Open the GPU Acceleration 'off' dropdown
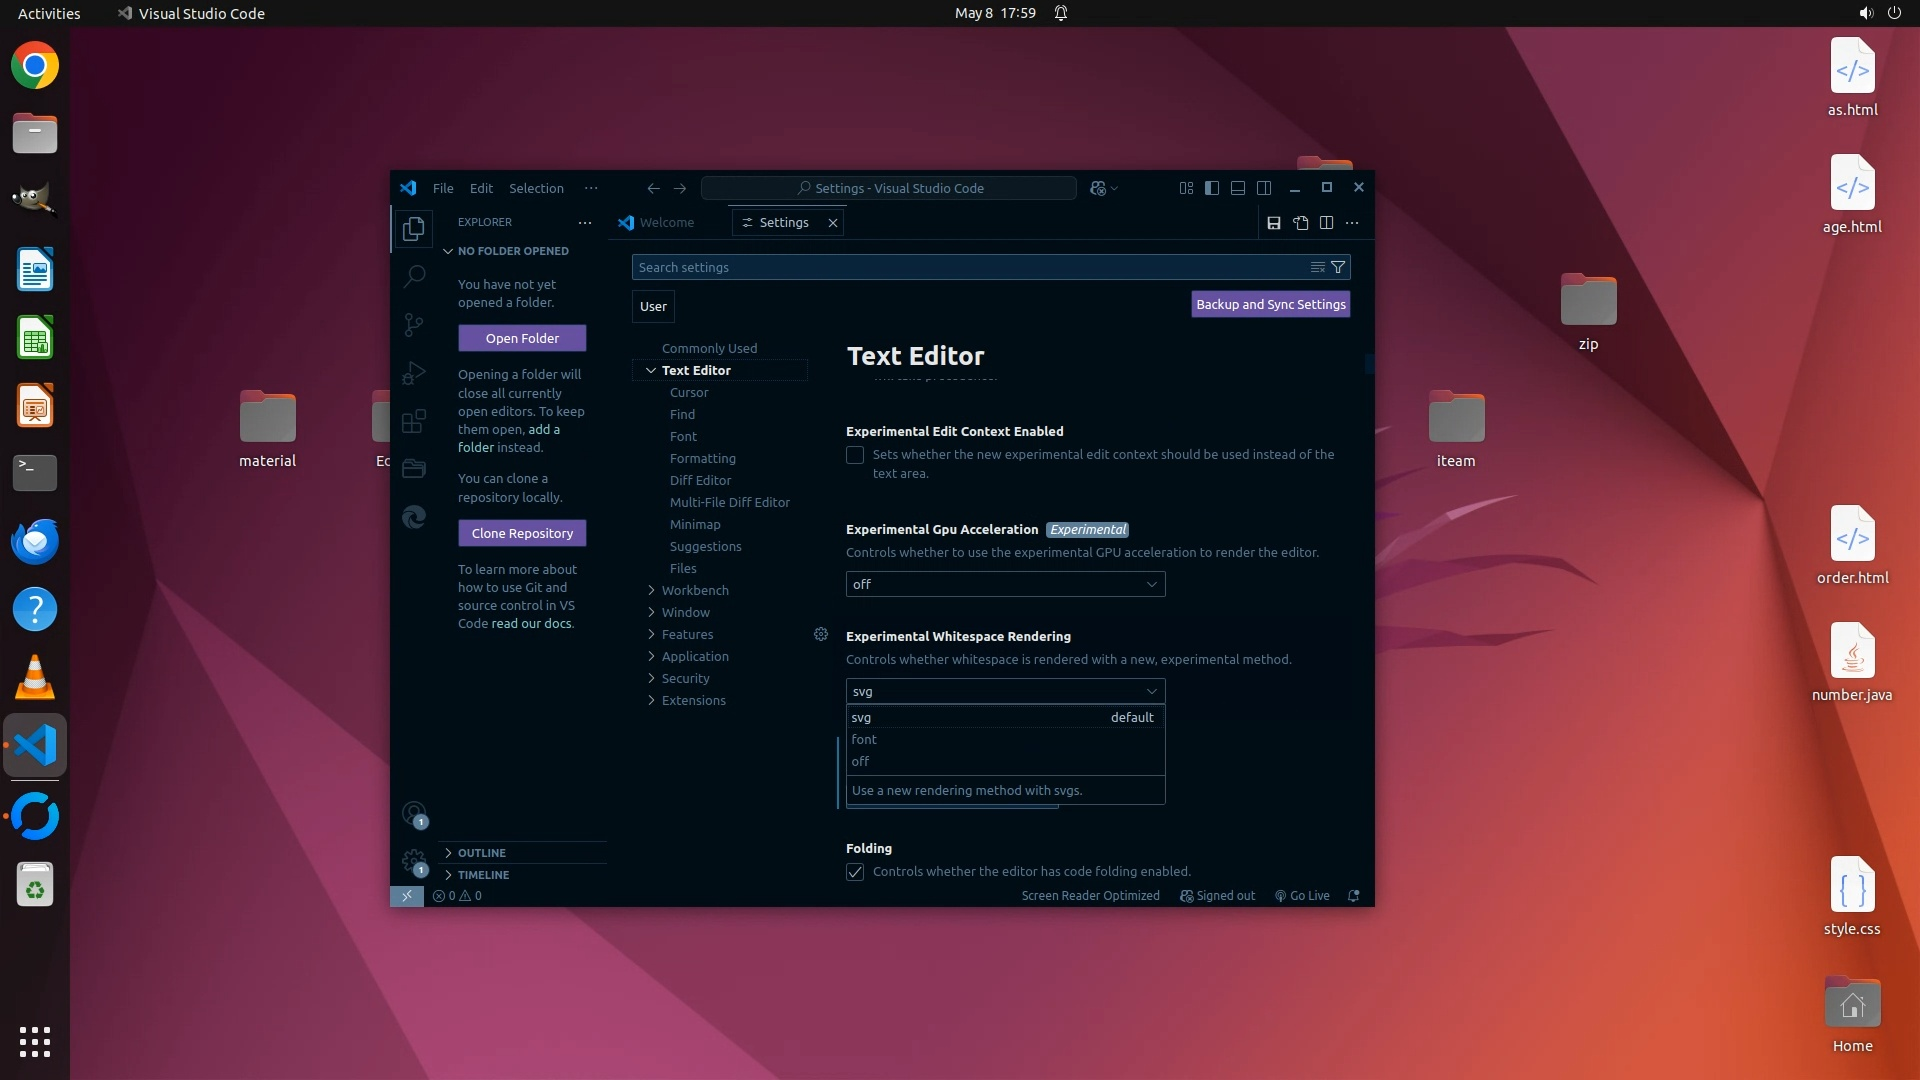 [1005, 584]
